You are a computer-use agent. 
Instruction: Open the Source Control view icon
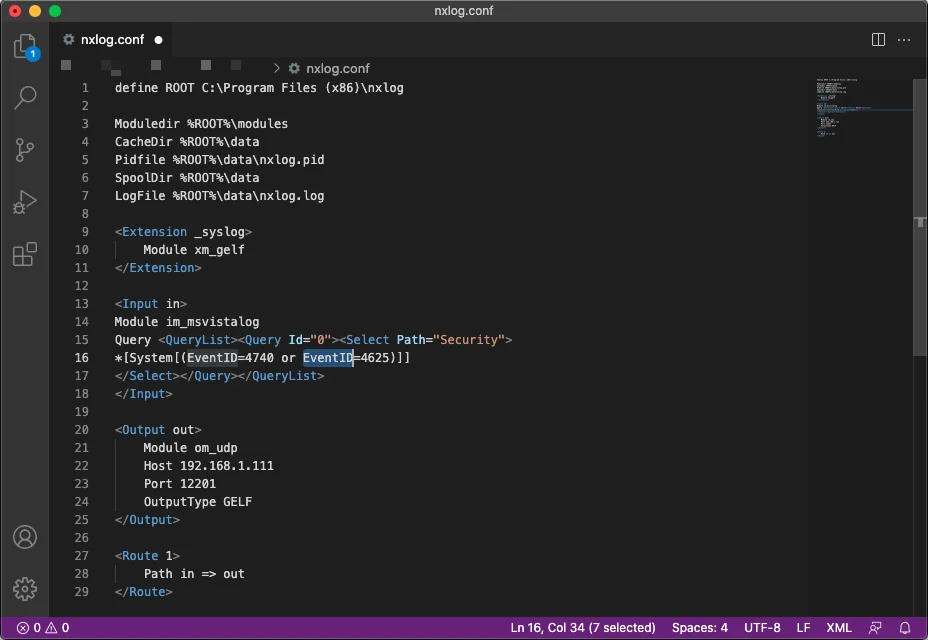(x=25, y=150)
